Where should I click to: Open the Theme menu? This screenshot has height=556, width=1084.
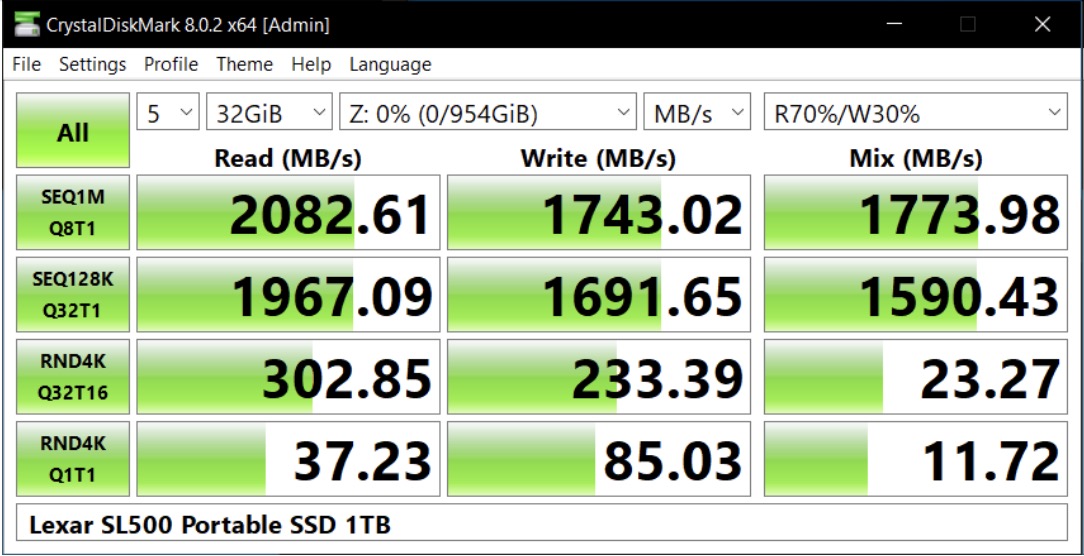[244, 64]
